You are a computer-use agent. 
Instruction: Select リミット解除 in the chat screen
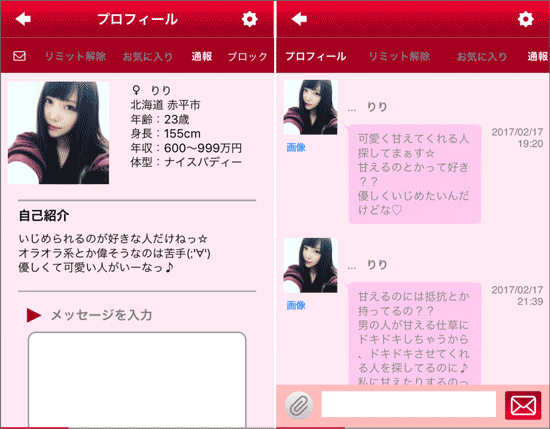[400, 56]
